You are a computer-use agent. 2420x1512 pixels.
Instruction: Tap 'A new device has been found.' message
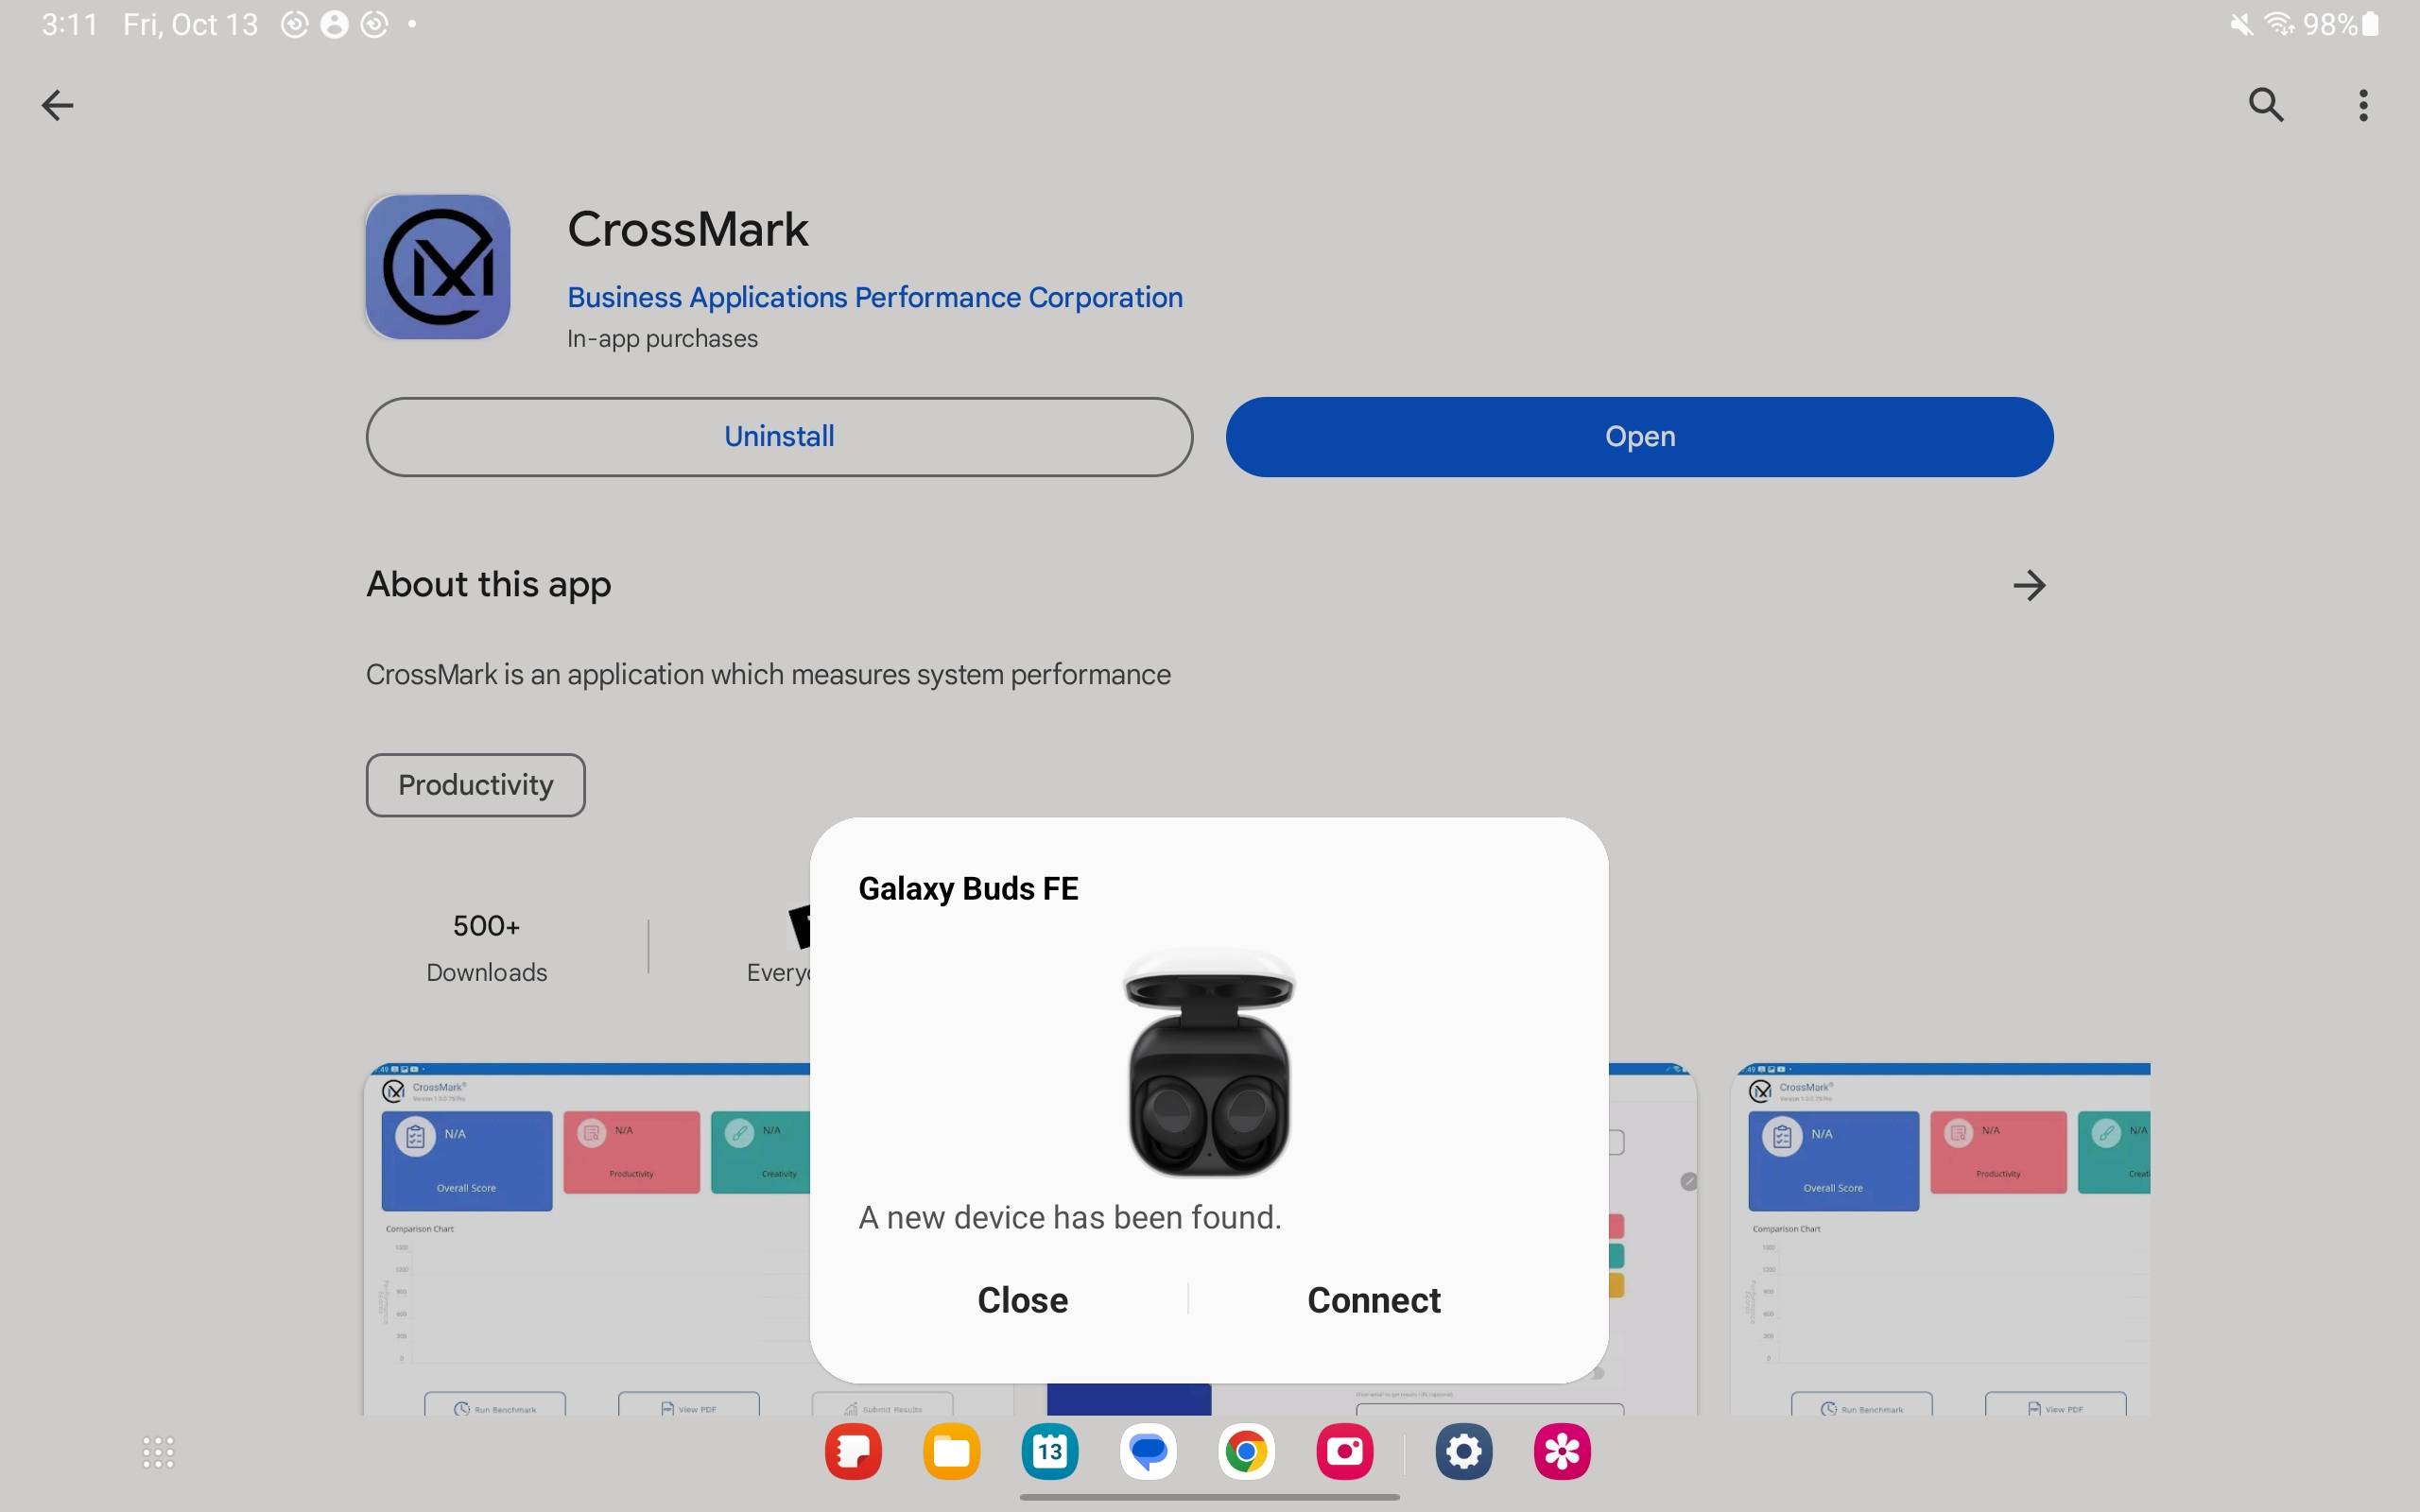click(1070, 1217)
